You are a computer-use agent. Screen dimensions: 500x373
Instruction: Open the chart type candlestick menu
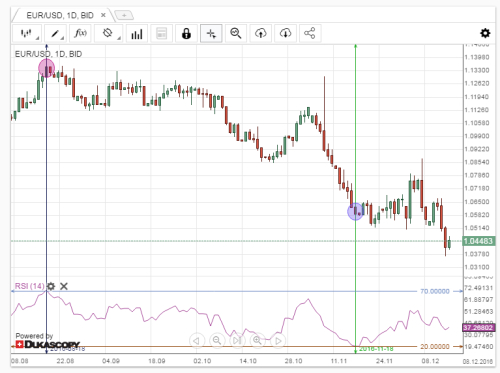pyautogui.click(x=27, y=33)
